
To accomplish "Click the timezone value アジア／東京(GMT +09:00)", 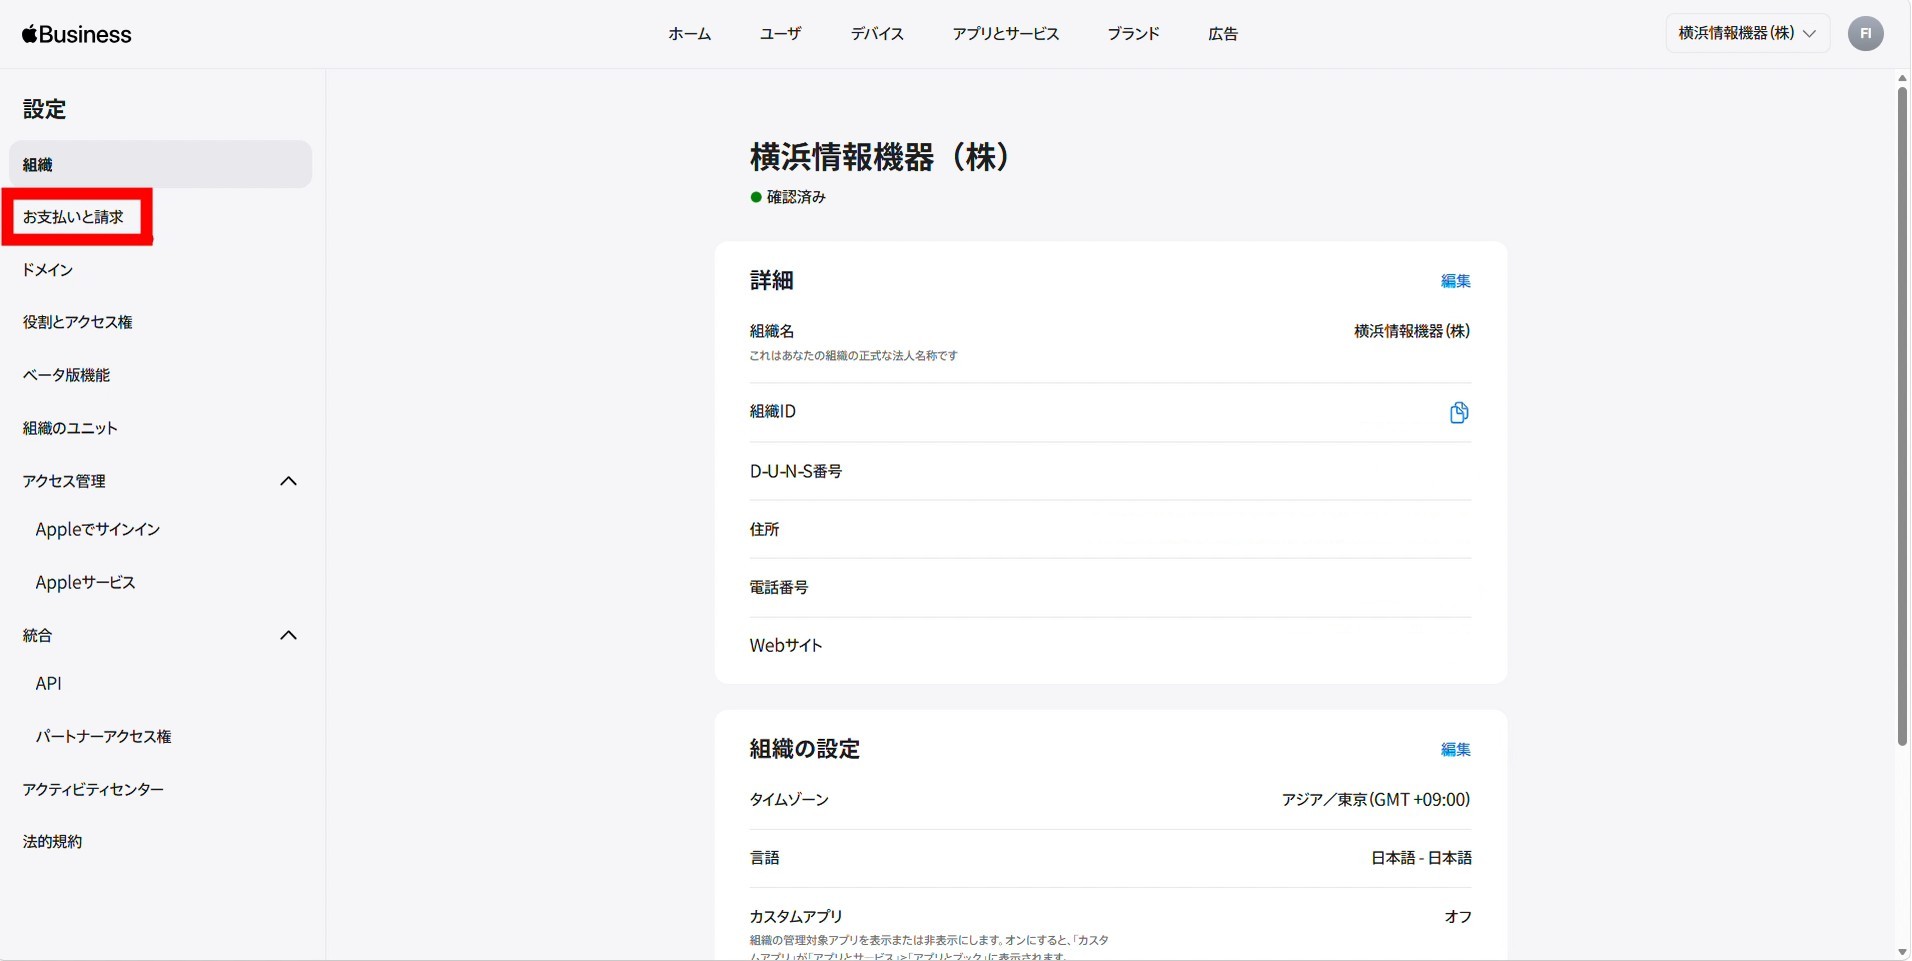I will 1376,799.
